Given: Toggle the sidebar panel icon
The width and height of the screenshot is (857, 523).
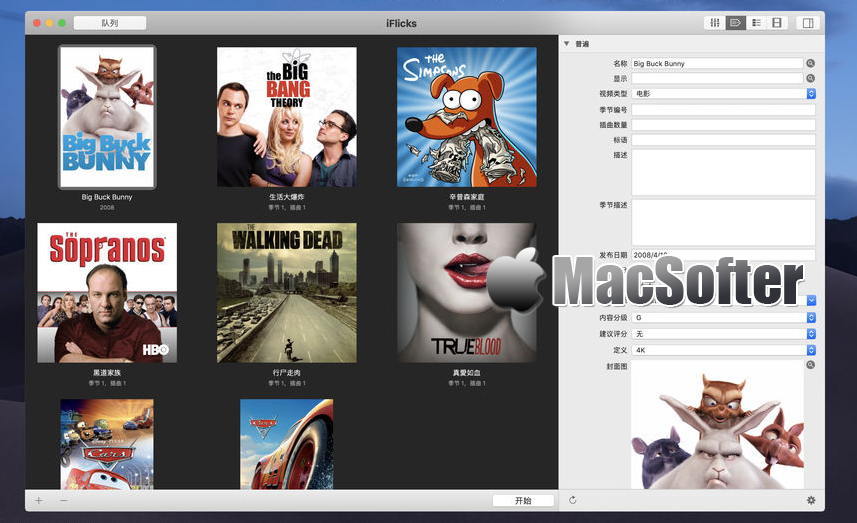Looking at the screenshot, I should (x=808, y=23).
